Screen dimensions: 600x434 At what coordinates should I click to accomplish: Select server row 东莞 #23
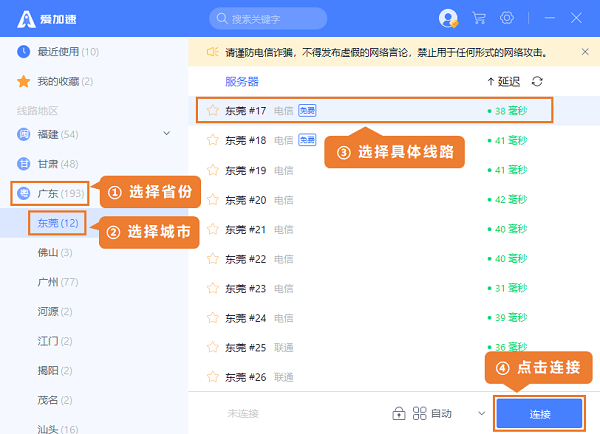(394, 288)
